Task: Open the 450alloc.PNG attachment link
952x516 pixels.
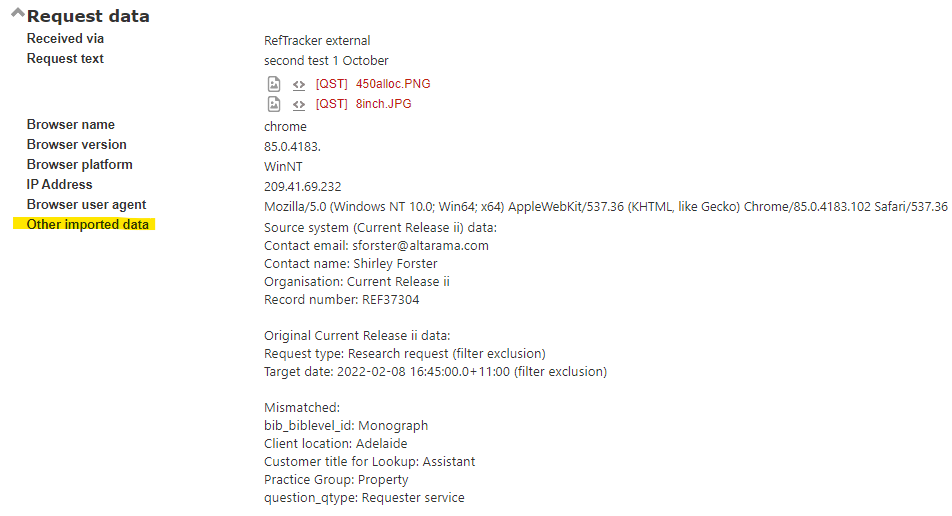Action: 393,84
